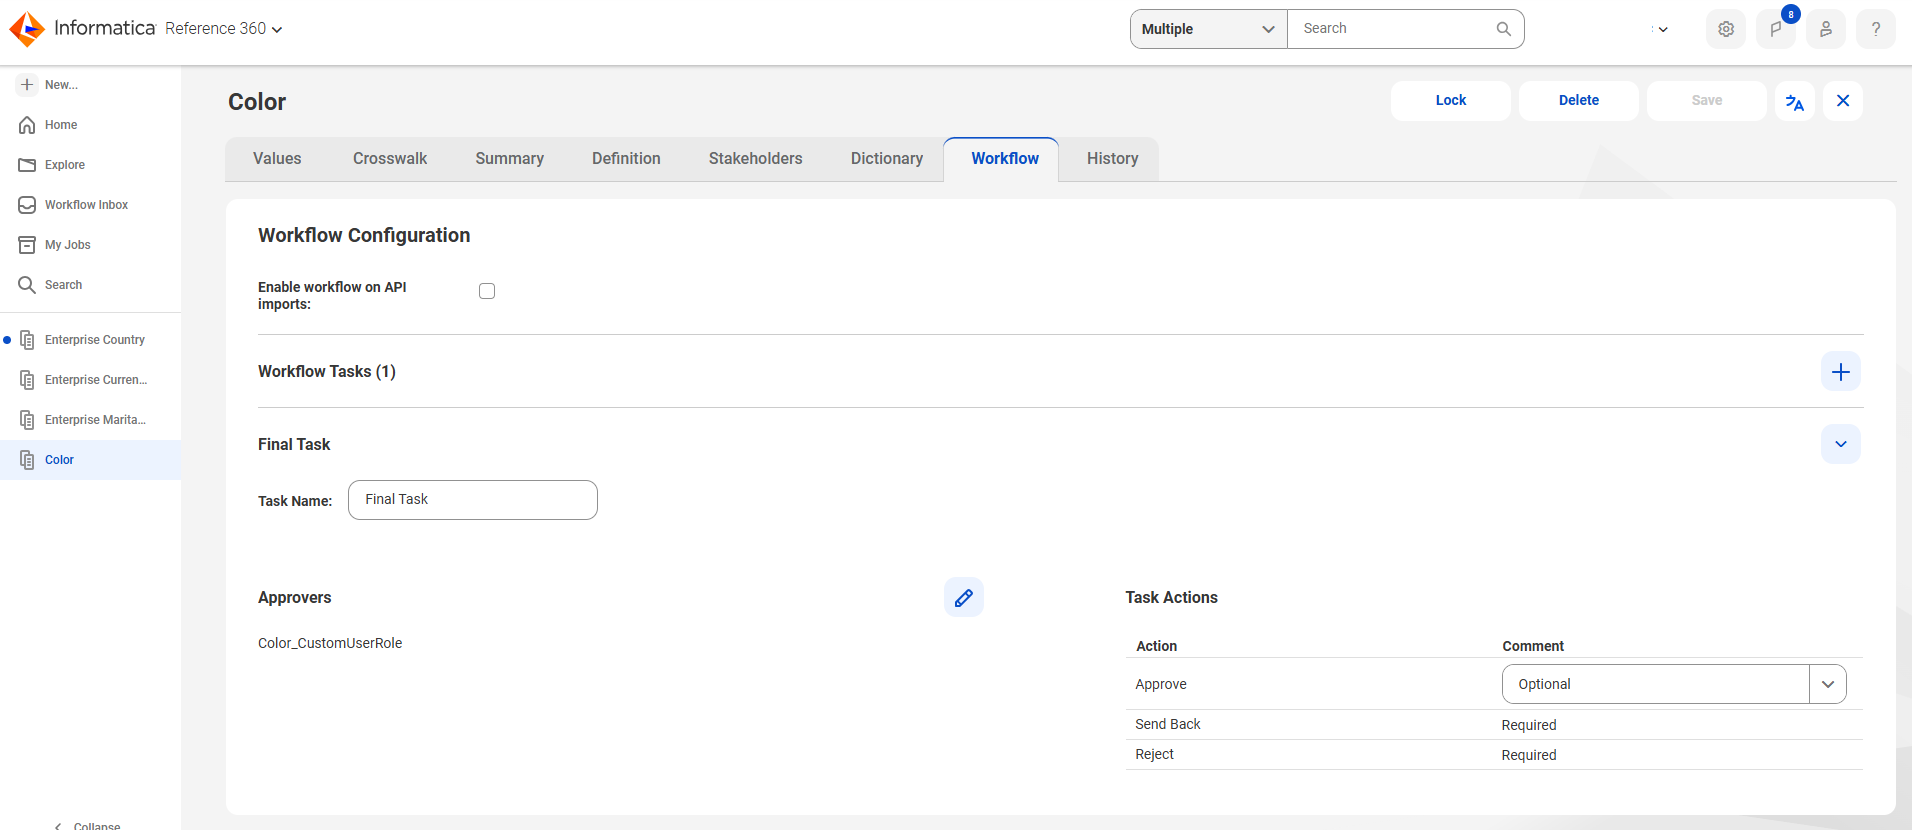Click the Delete button

click(x=1579, y=101)
